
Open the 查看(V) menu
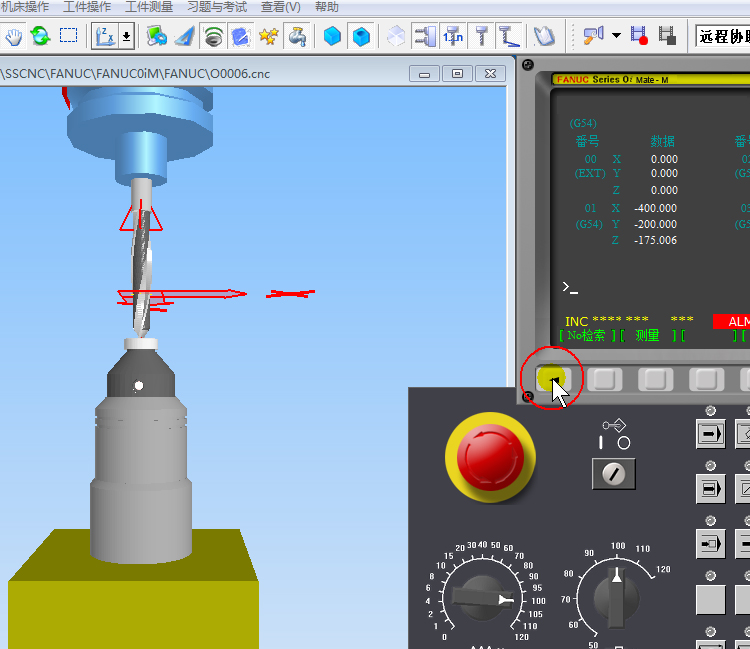click(x=281, y=7)
